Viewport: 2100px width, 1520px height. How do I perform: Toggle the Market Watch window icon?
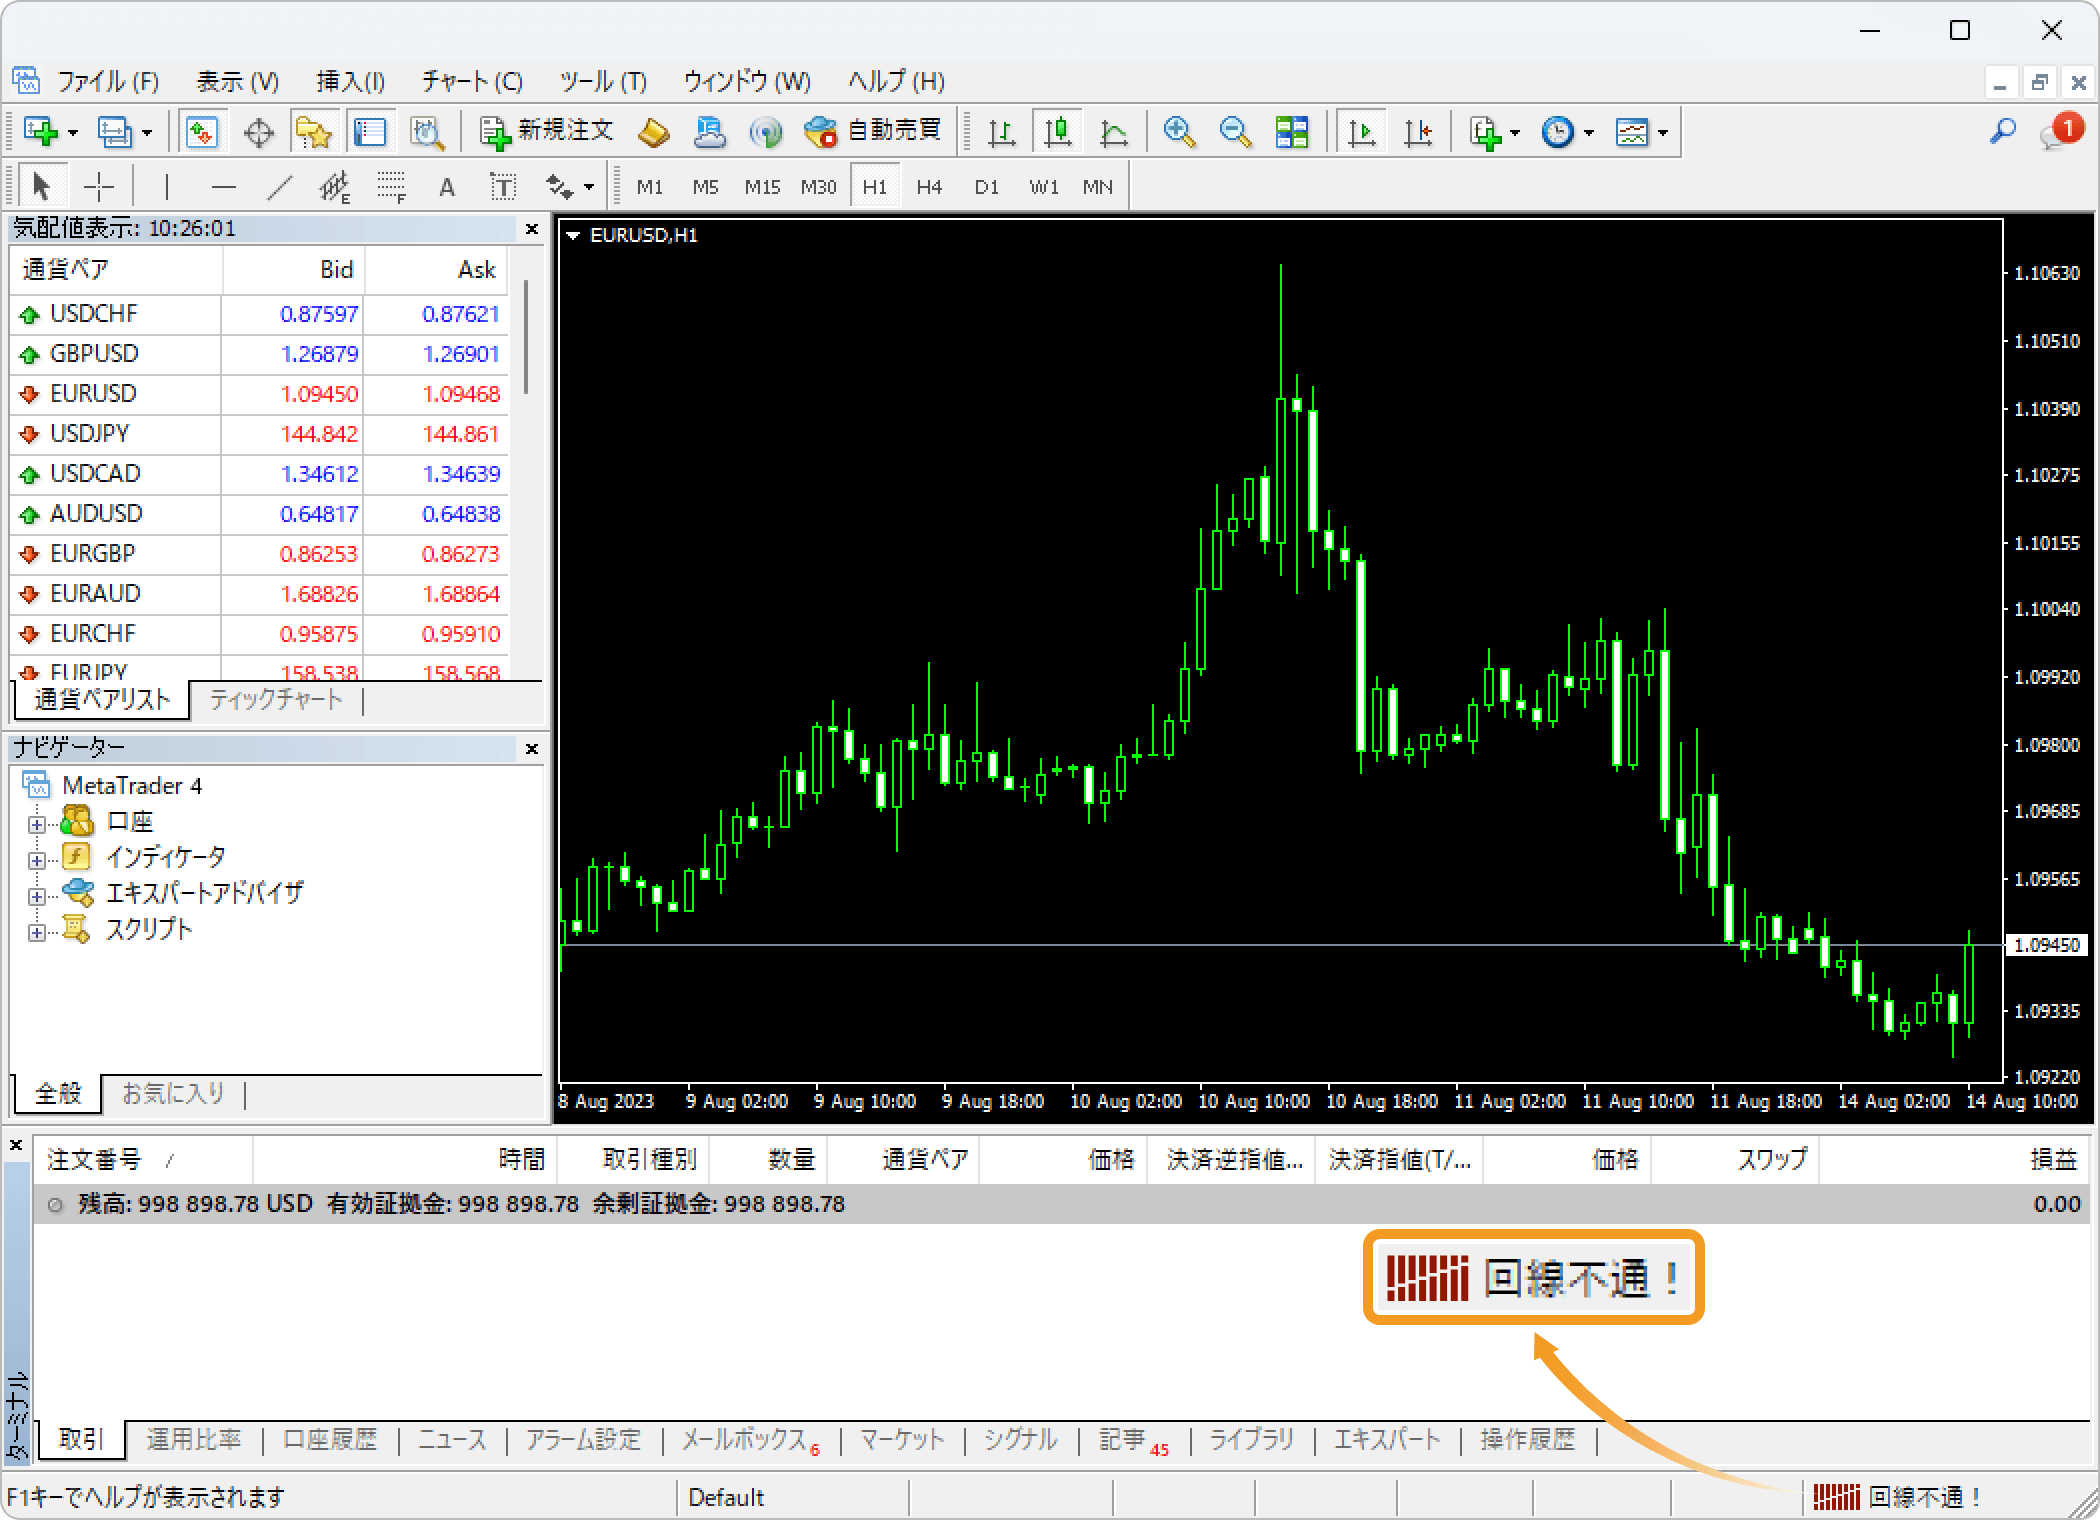tap(201, 132)
